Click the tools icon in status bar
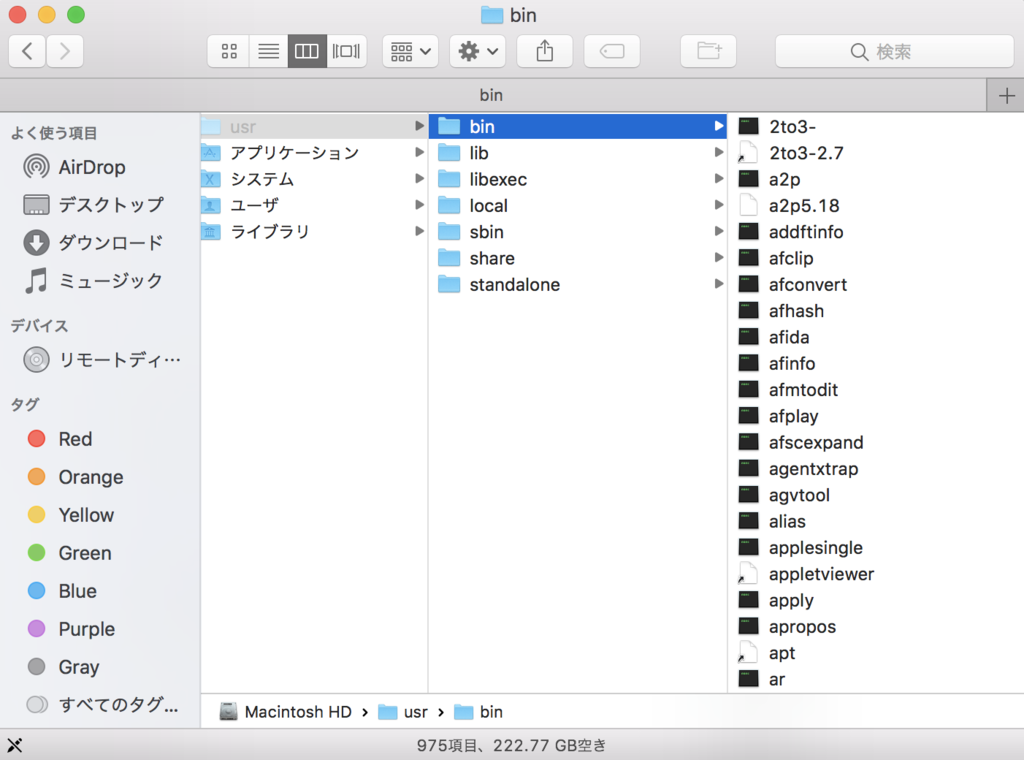Image resolution: width=1024 pixels, height=760 pixels. tap(14, 745)
